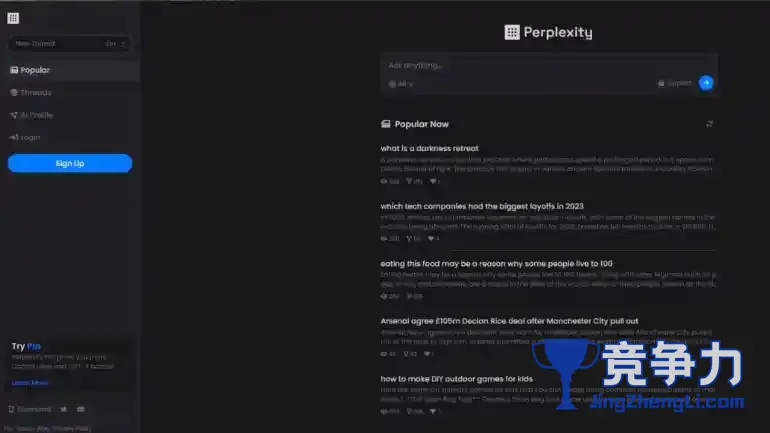The image size is (770, 433).
Task: Click views icon under 'eating this food' thread
Action: (384, 297)
